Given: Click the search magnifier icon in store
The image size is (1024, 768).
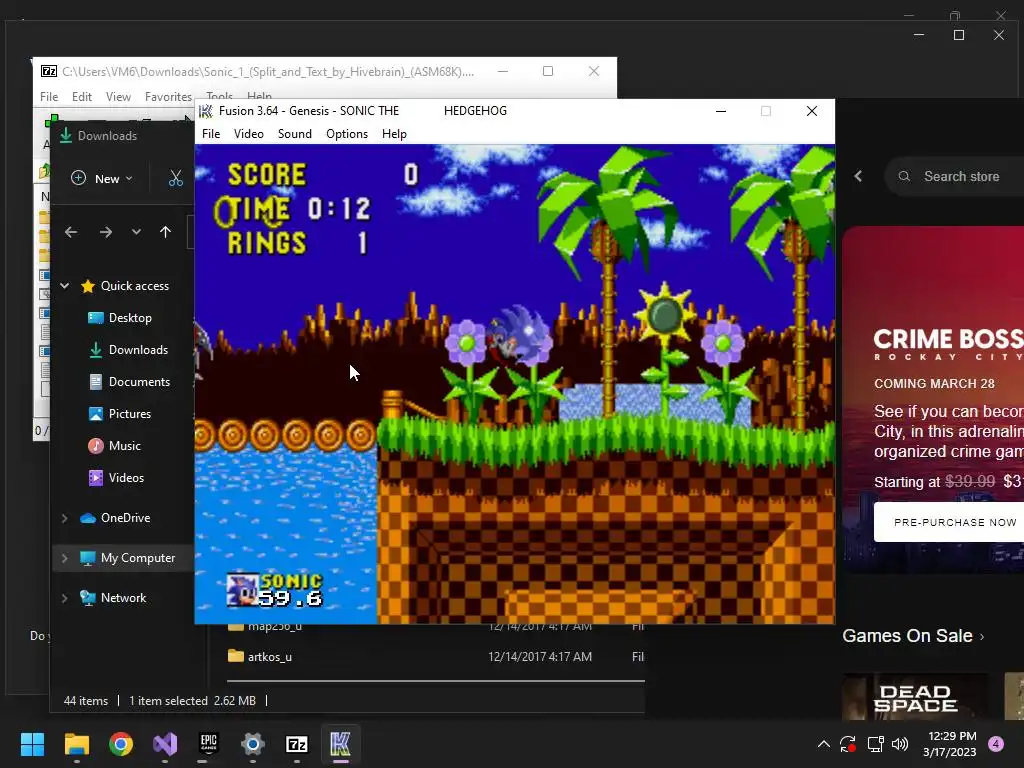Looking at the screenshot, I should point(904,176).
